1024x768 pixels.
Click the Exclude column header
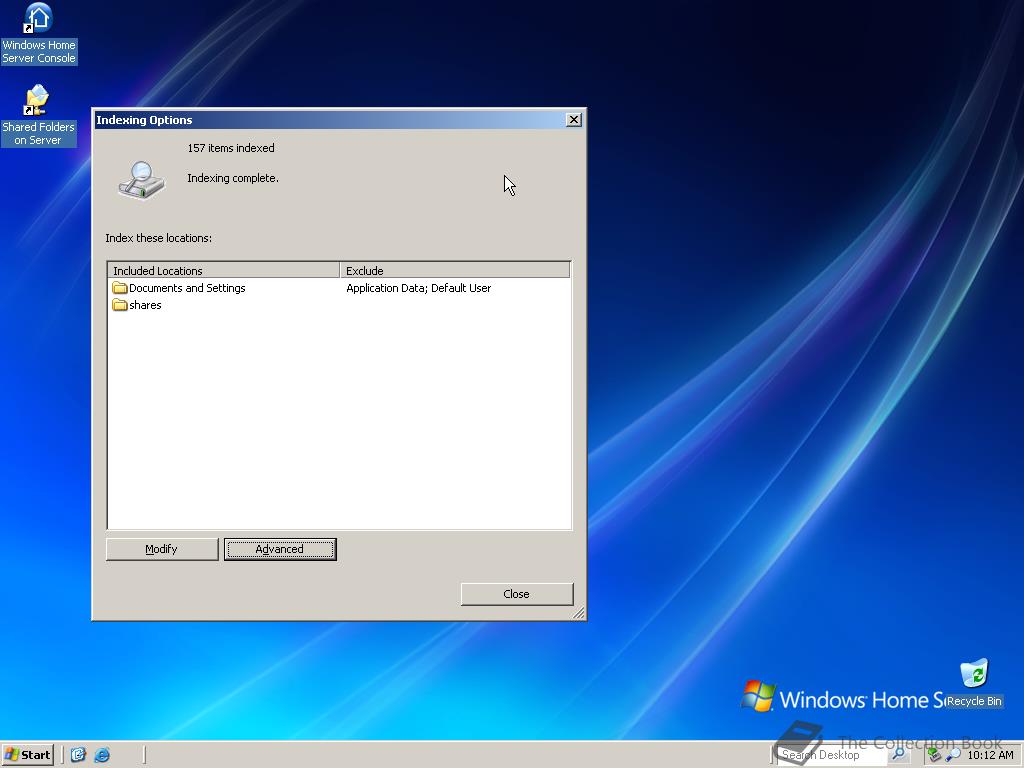455,270
